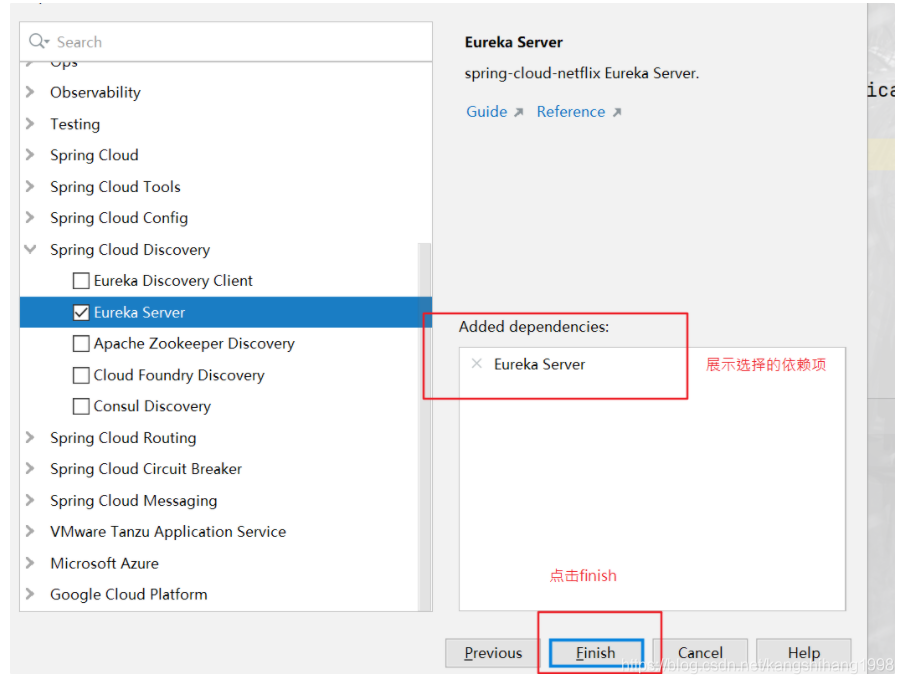Image resolution: width=904 pixels, height=684 pixels.
Task: Select the Eureka Discovery Client label
Action: tap(173, 281)
